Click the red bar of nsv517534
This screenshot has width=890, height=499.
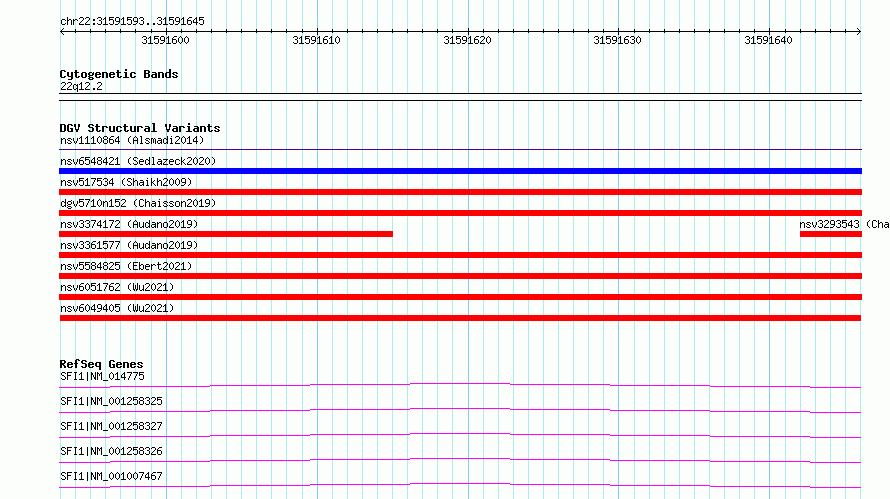[460, 192]
